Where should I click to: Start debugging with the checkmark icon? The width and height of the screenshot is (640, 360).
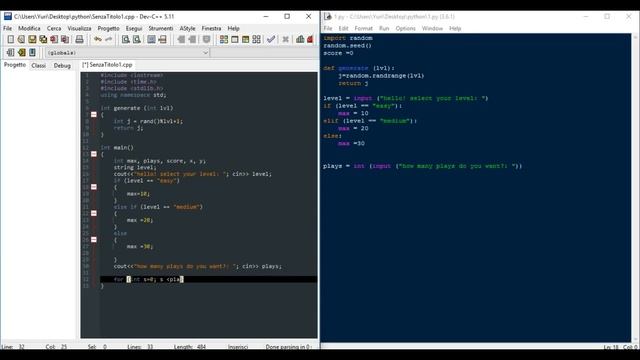click(x=271, y=39)
